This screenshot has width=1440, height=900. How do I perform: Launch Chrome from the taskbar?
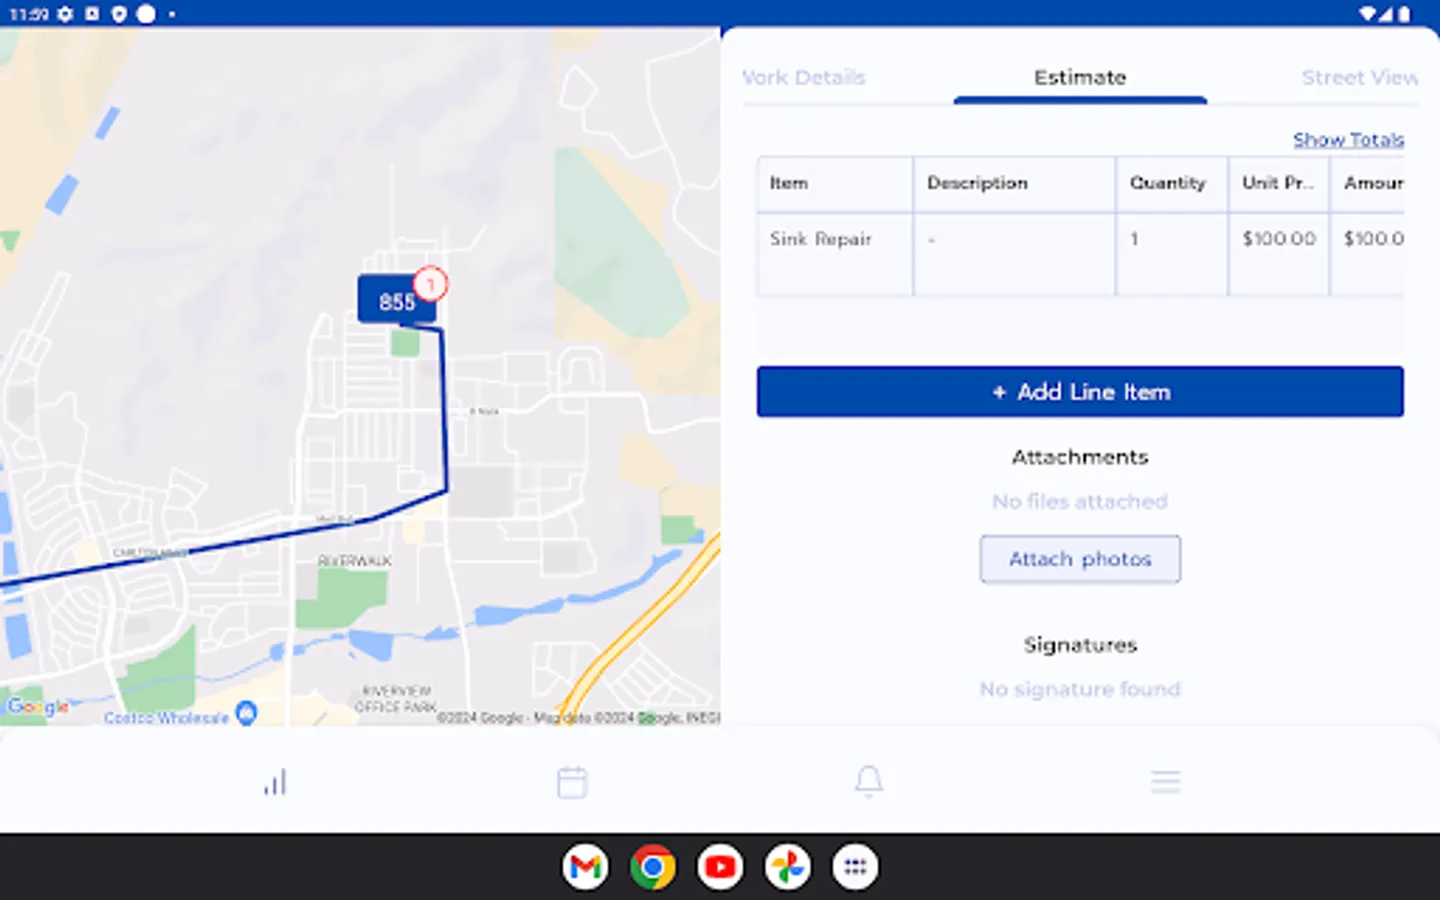pyautogui.click(x=653, y=866)
